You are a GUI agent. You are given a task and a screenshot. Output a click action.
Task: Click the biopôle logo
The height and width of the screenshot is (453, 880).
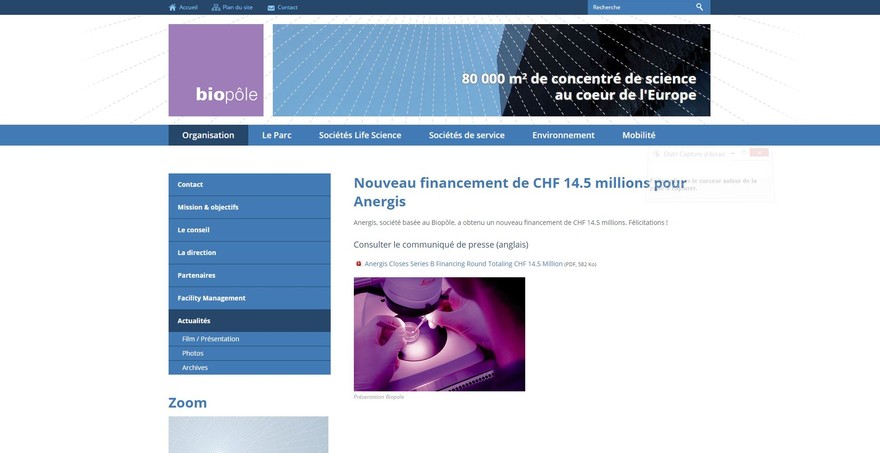[x=216, y=70]
